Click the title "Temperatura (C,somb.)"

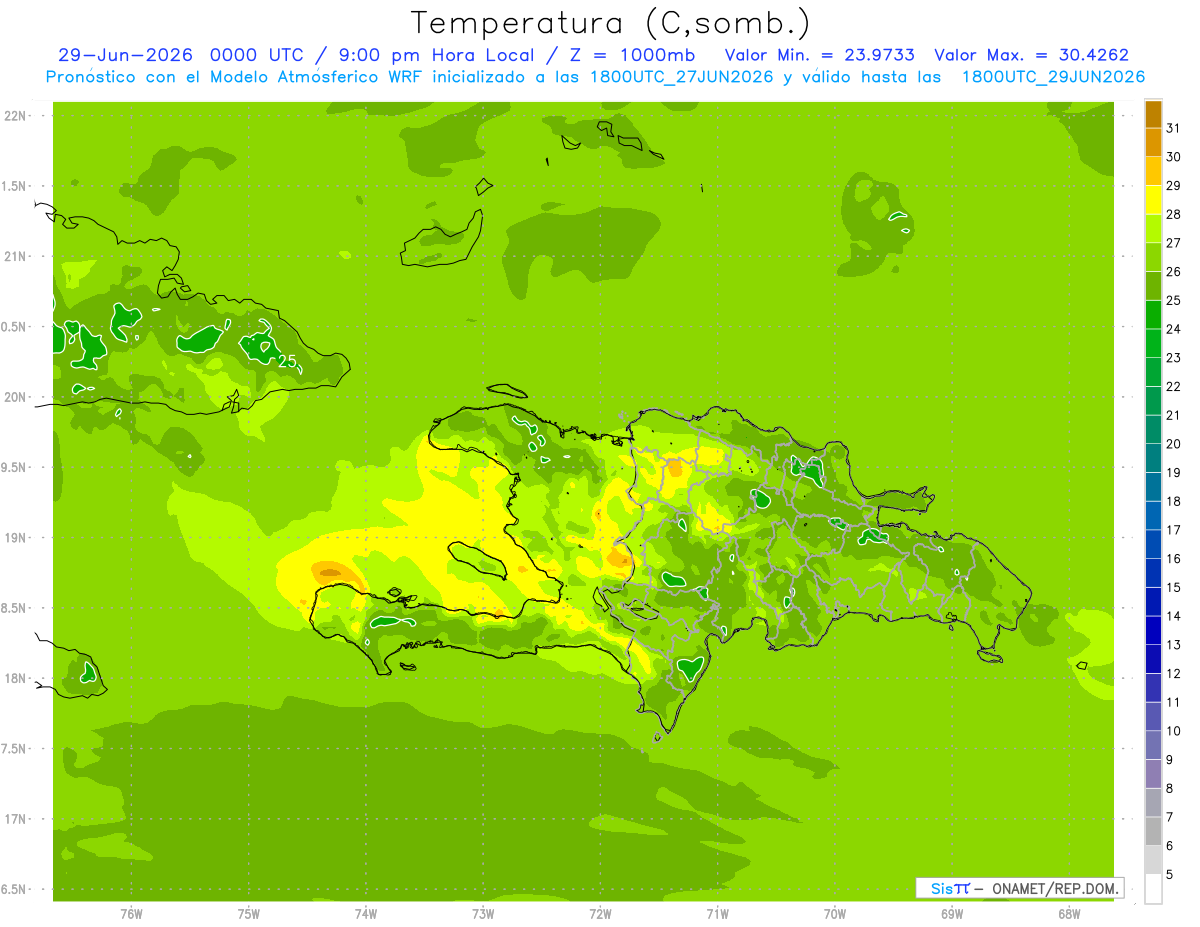point(610,23)
